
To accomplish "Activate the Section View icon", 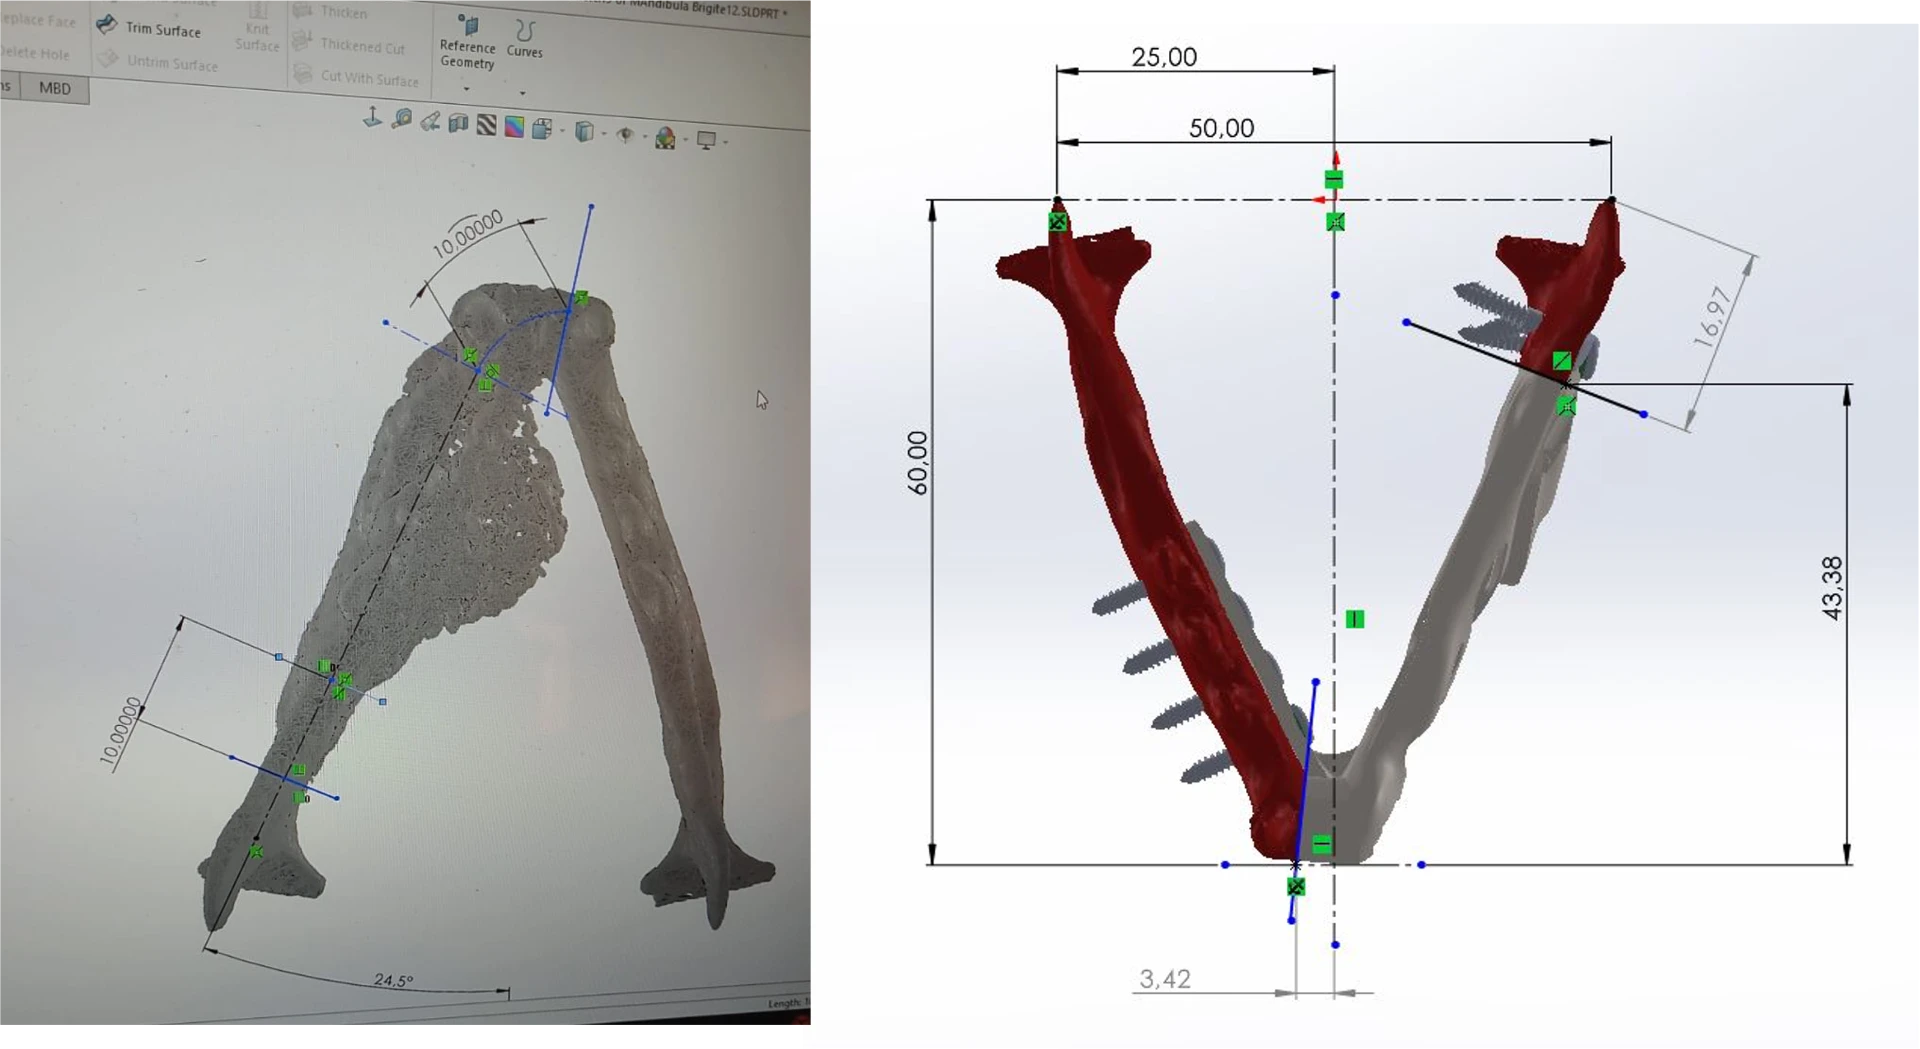I will pyautogui.click(x=458, y=123).
